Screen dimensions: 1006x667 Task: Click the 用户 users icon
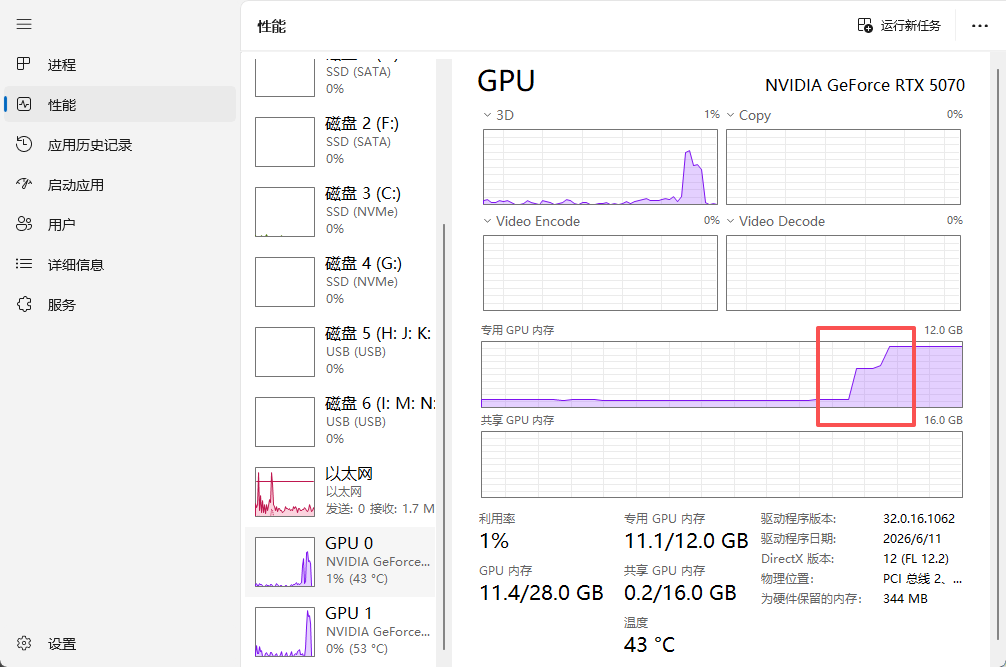click(24, 224)
